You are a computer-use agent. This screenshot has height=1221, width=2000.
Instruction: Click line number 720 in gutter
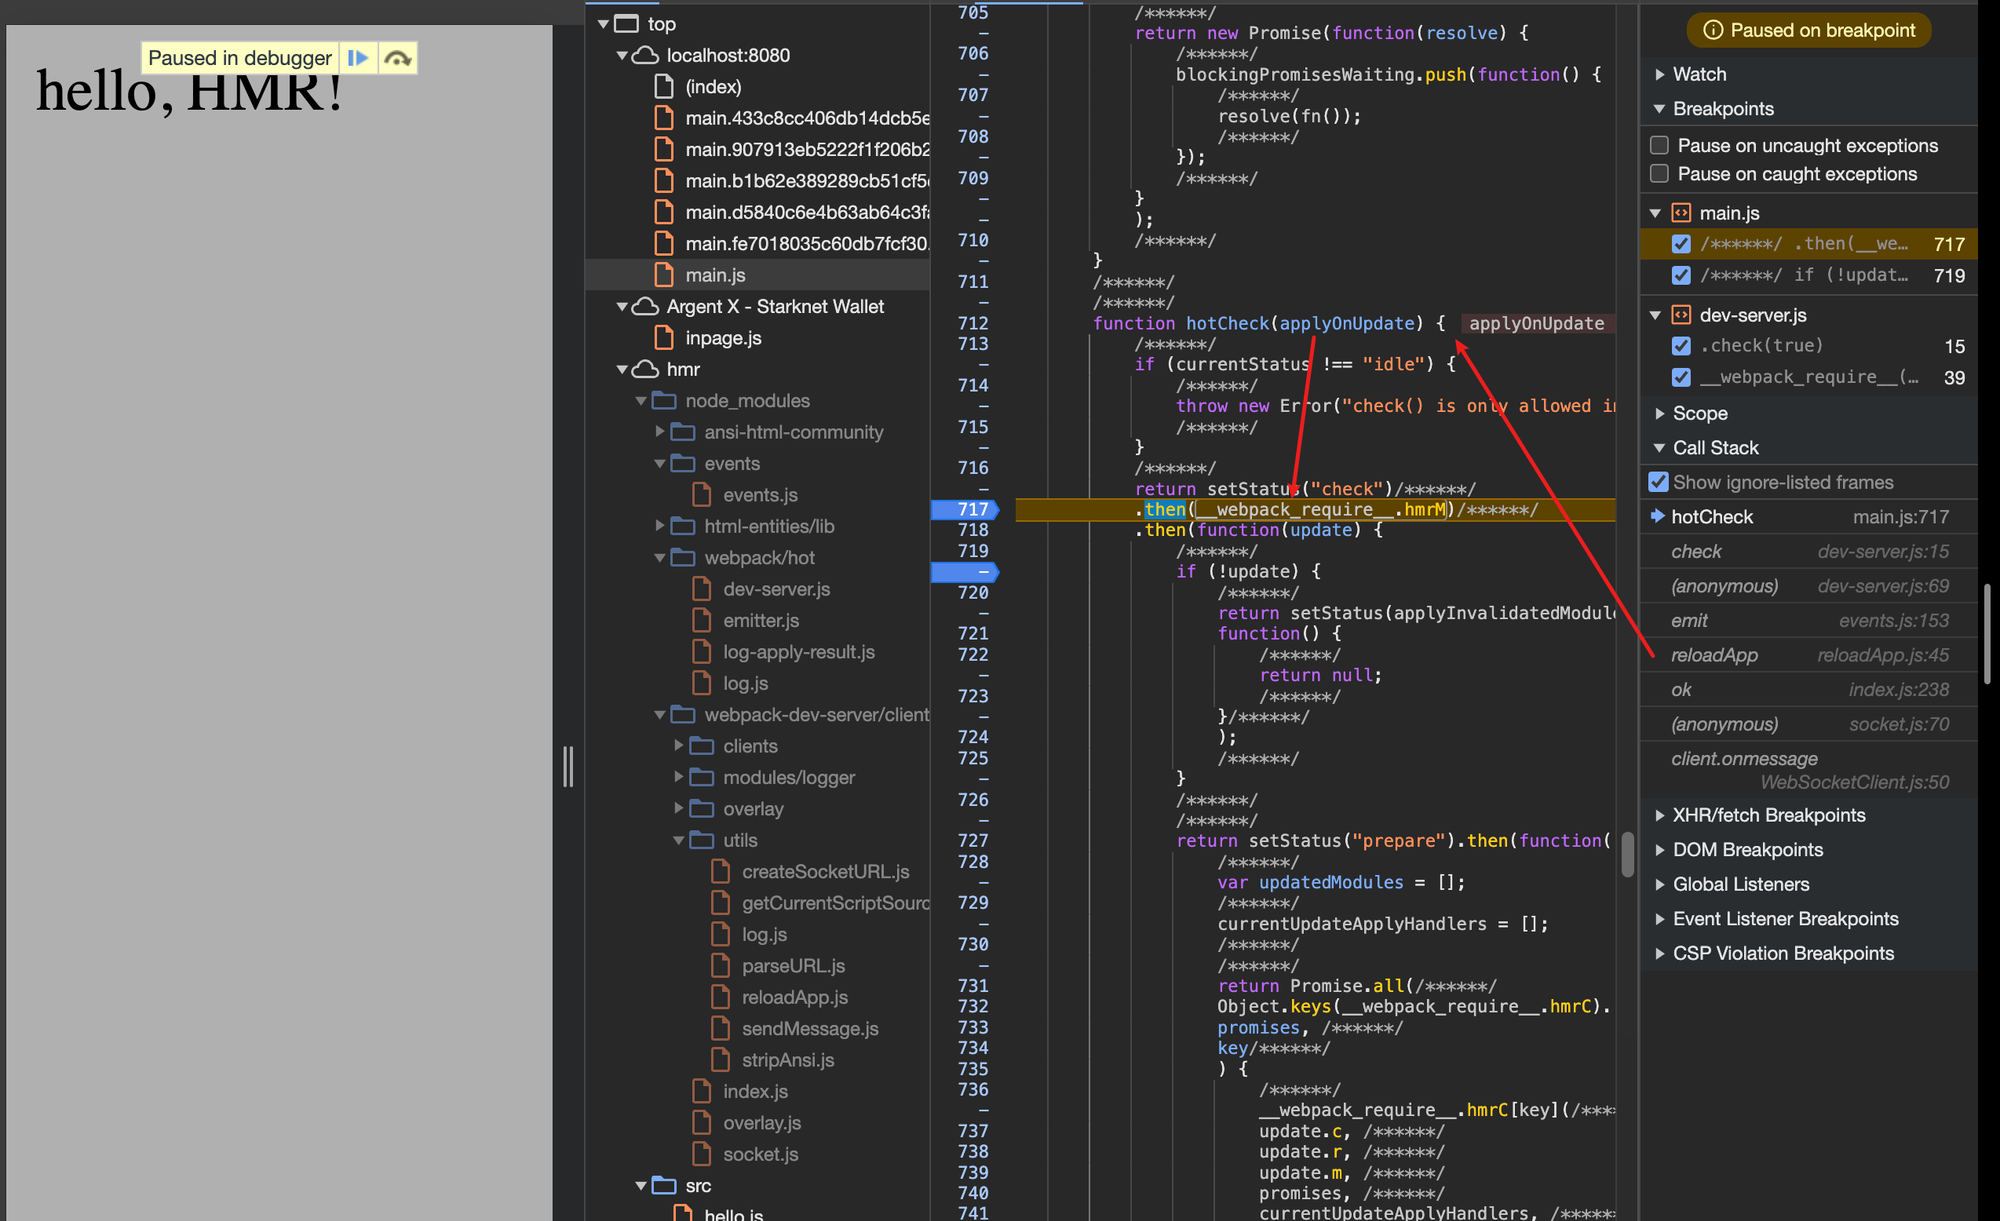[x=972, y=592]
